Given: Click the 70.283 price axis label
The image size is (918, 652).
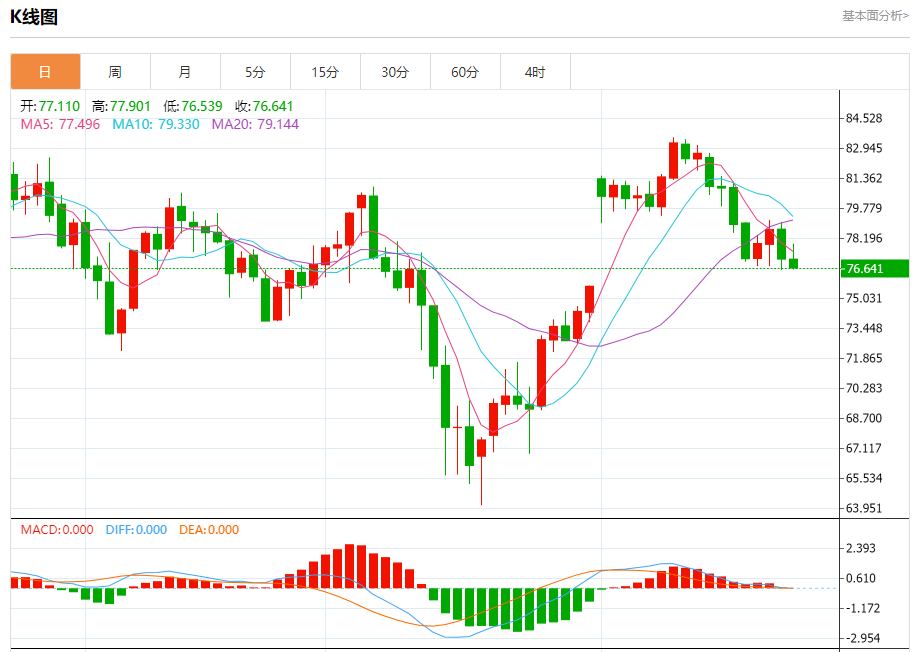Looking at the screenshot, I should [864, 388].
